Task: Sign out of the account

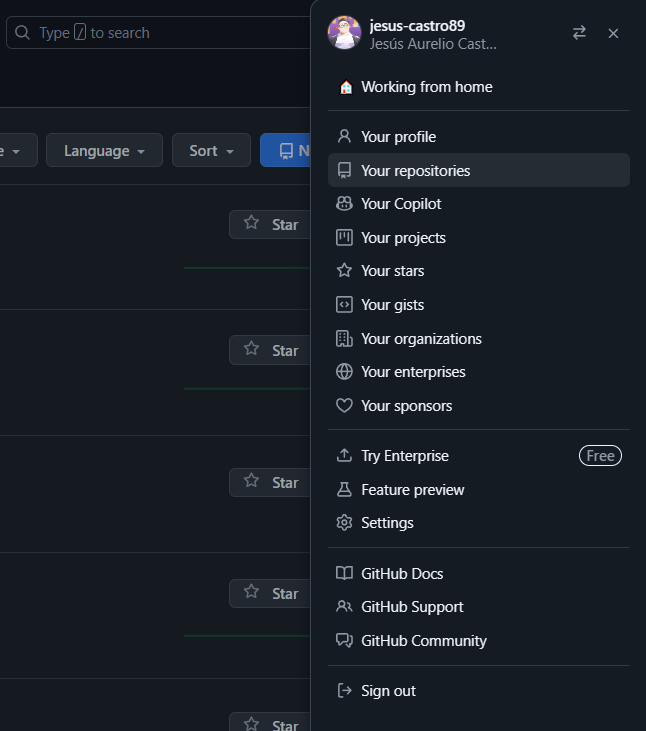Action: pos(479,690)
